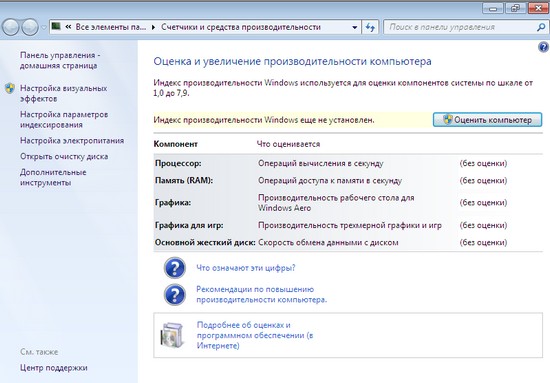Image resolution: width=550 pixels, height=383 pixels.
Task: Click '(без оценки)' in Основной жесткий диск row
Action: pyautogui.click(x=483, y=243)
